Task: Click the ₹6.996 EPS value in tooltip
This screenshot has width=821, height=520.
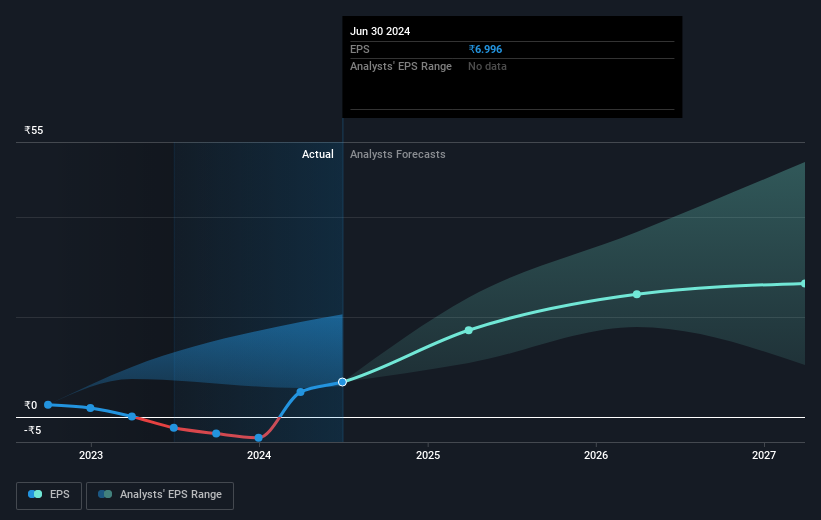Action: click(485, 49)
